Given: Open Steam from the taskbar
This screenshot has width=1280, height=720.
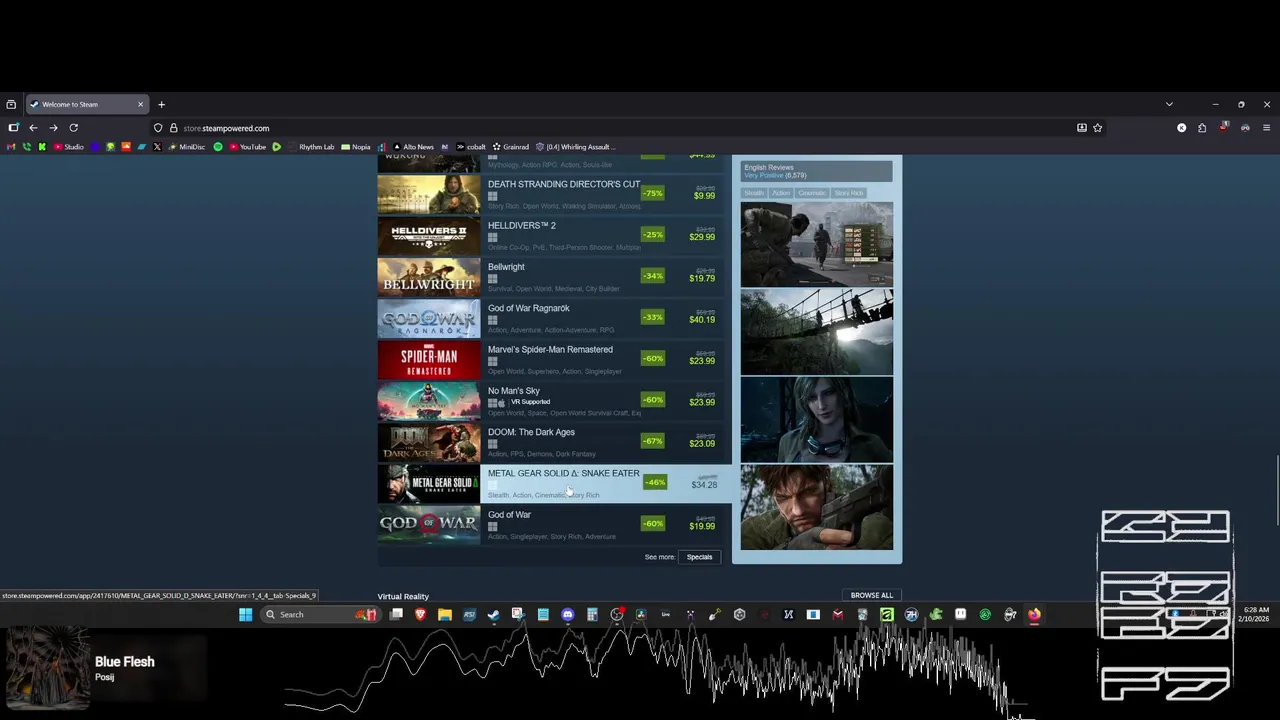Looking at the screenshot, I should [x=494, y=615].
